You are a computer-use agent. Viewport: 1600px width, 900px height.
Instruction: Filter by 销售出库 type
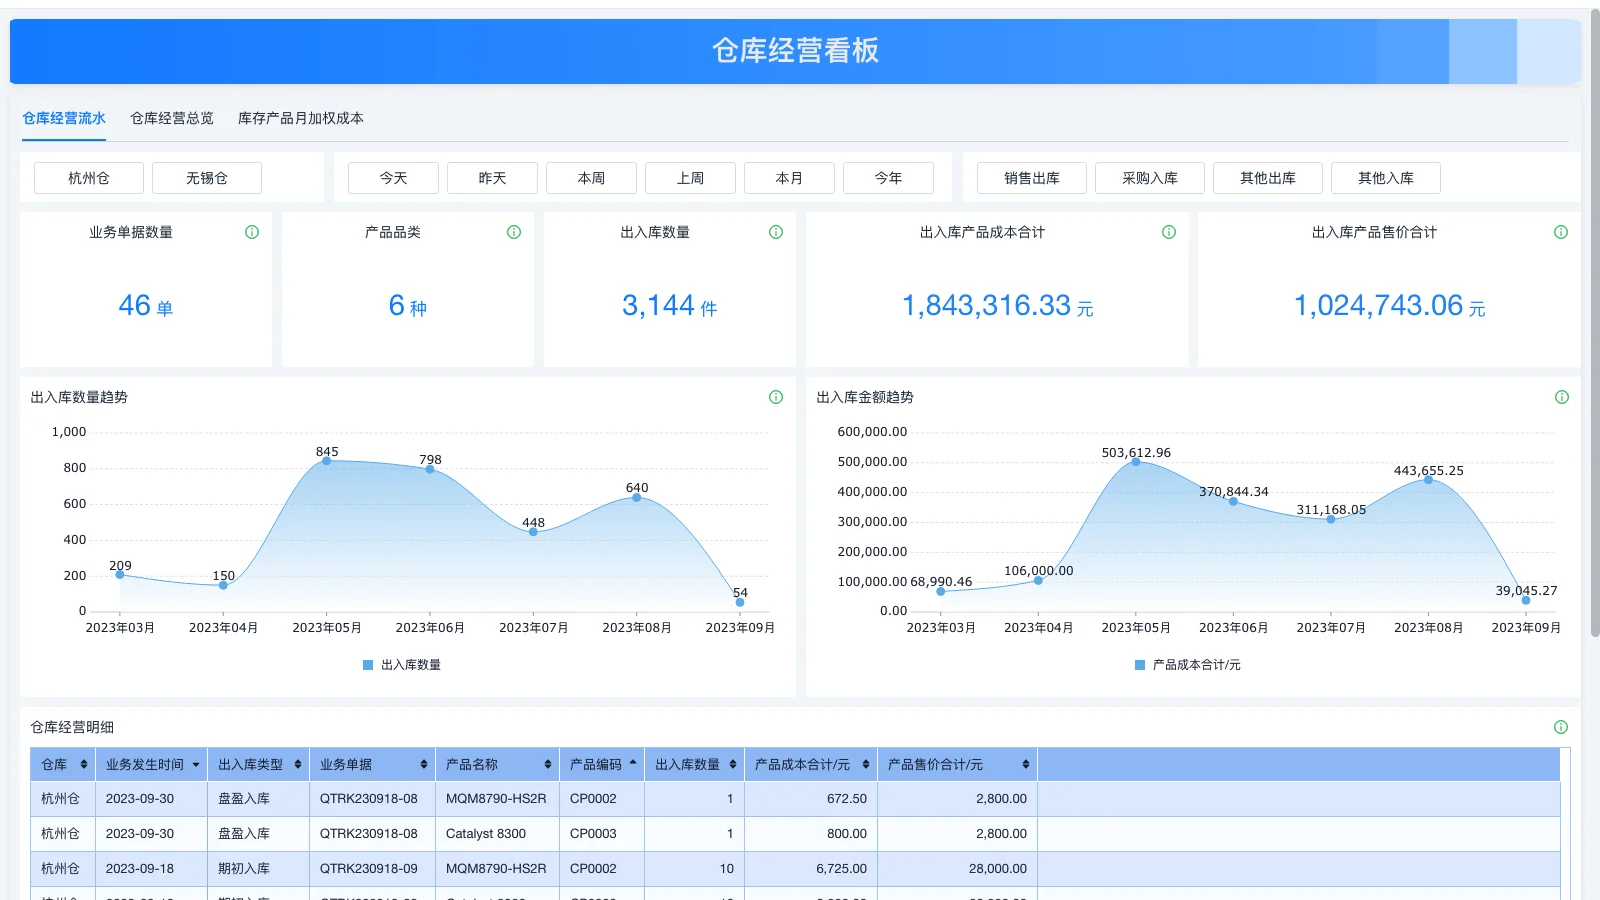1032,178
